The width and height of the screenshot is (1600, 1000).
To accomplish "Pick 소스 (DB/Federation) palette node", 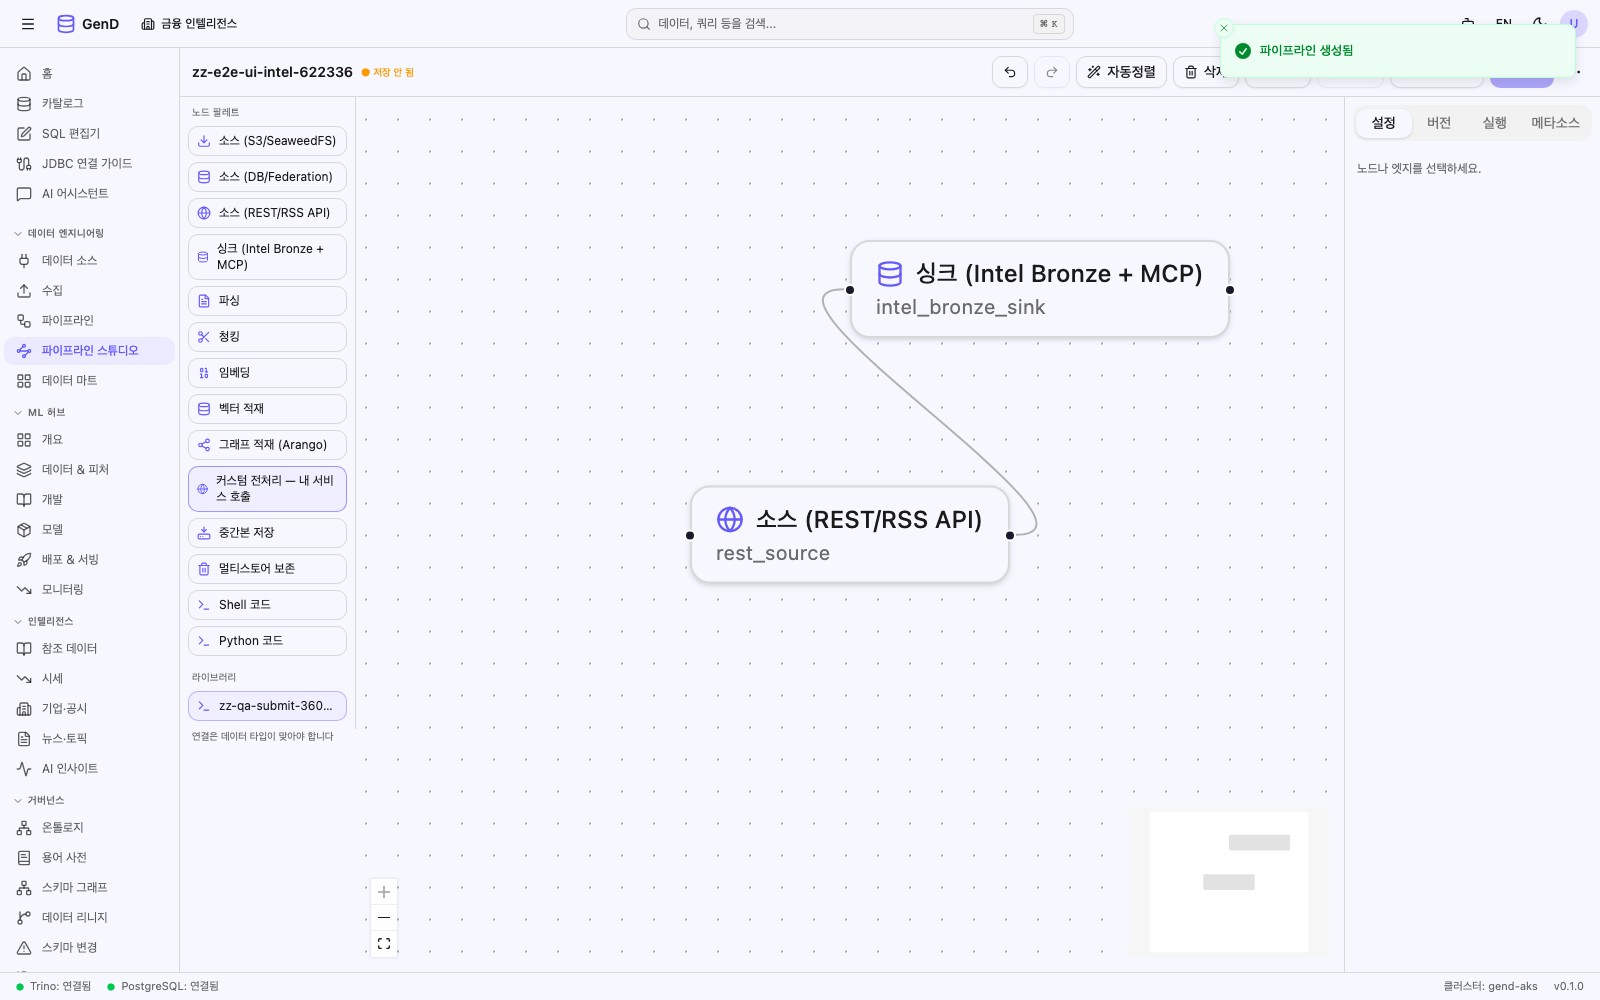I will 267,177.
